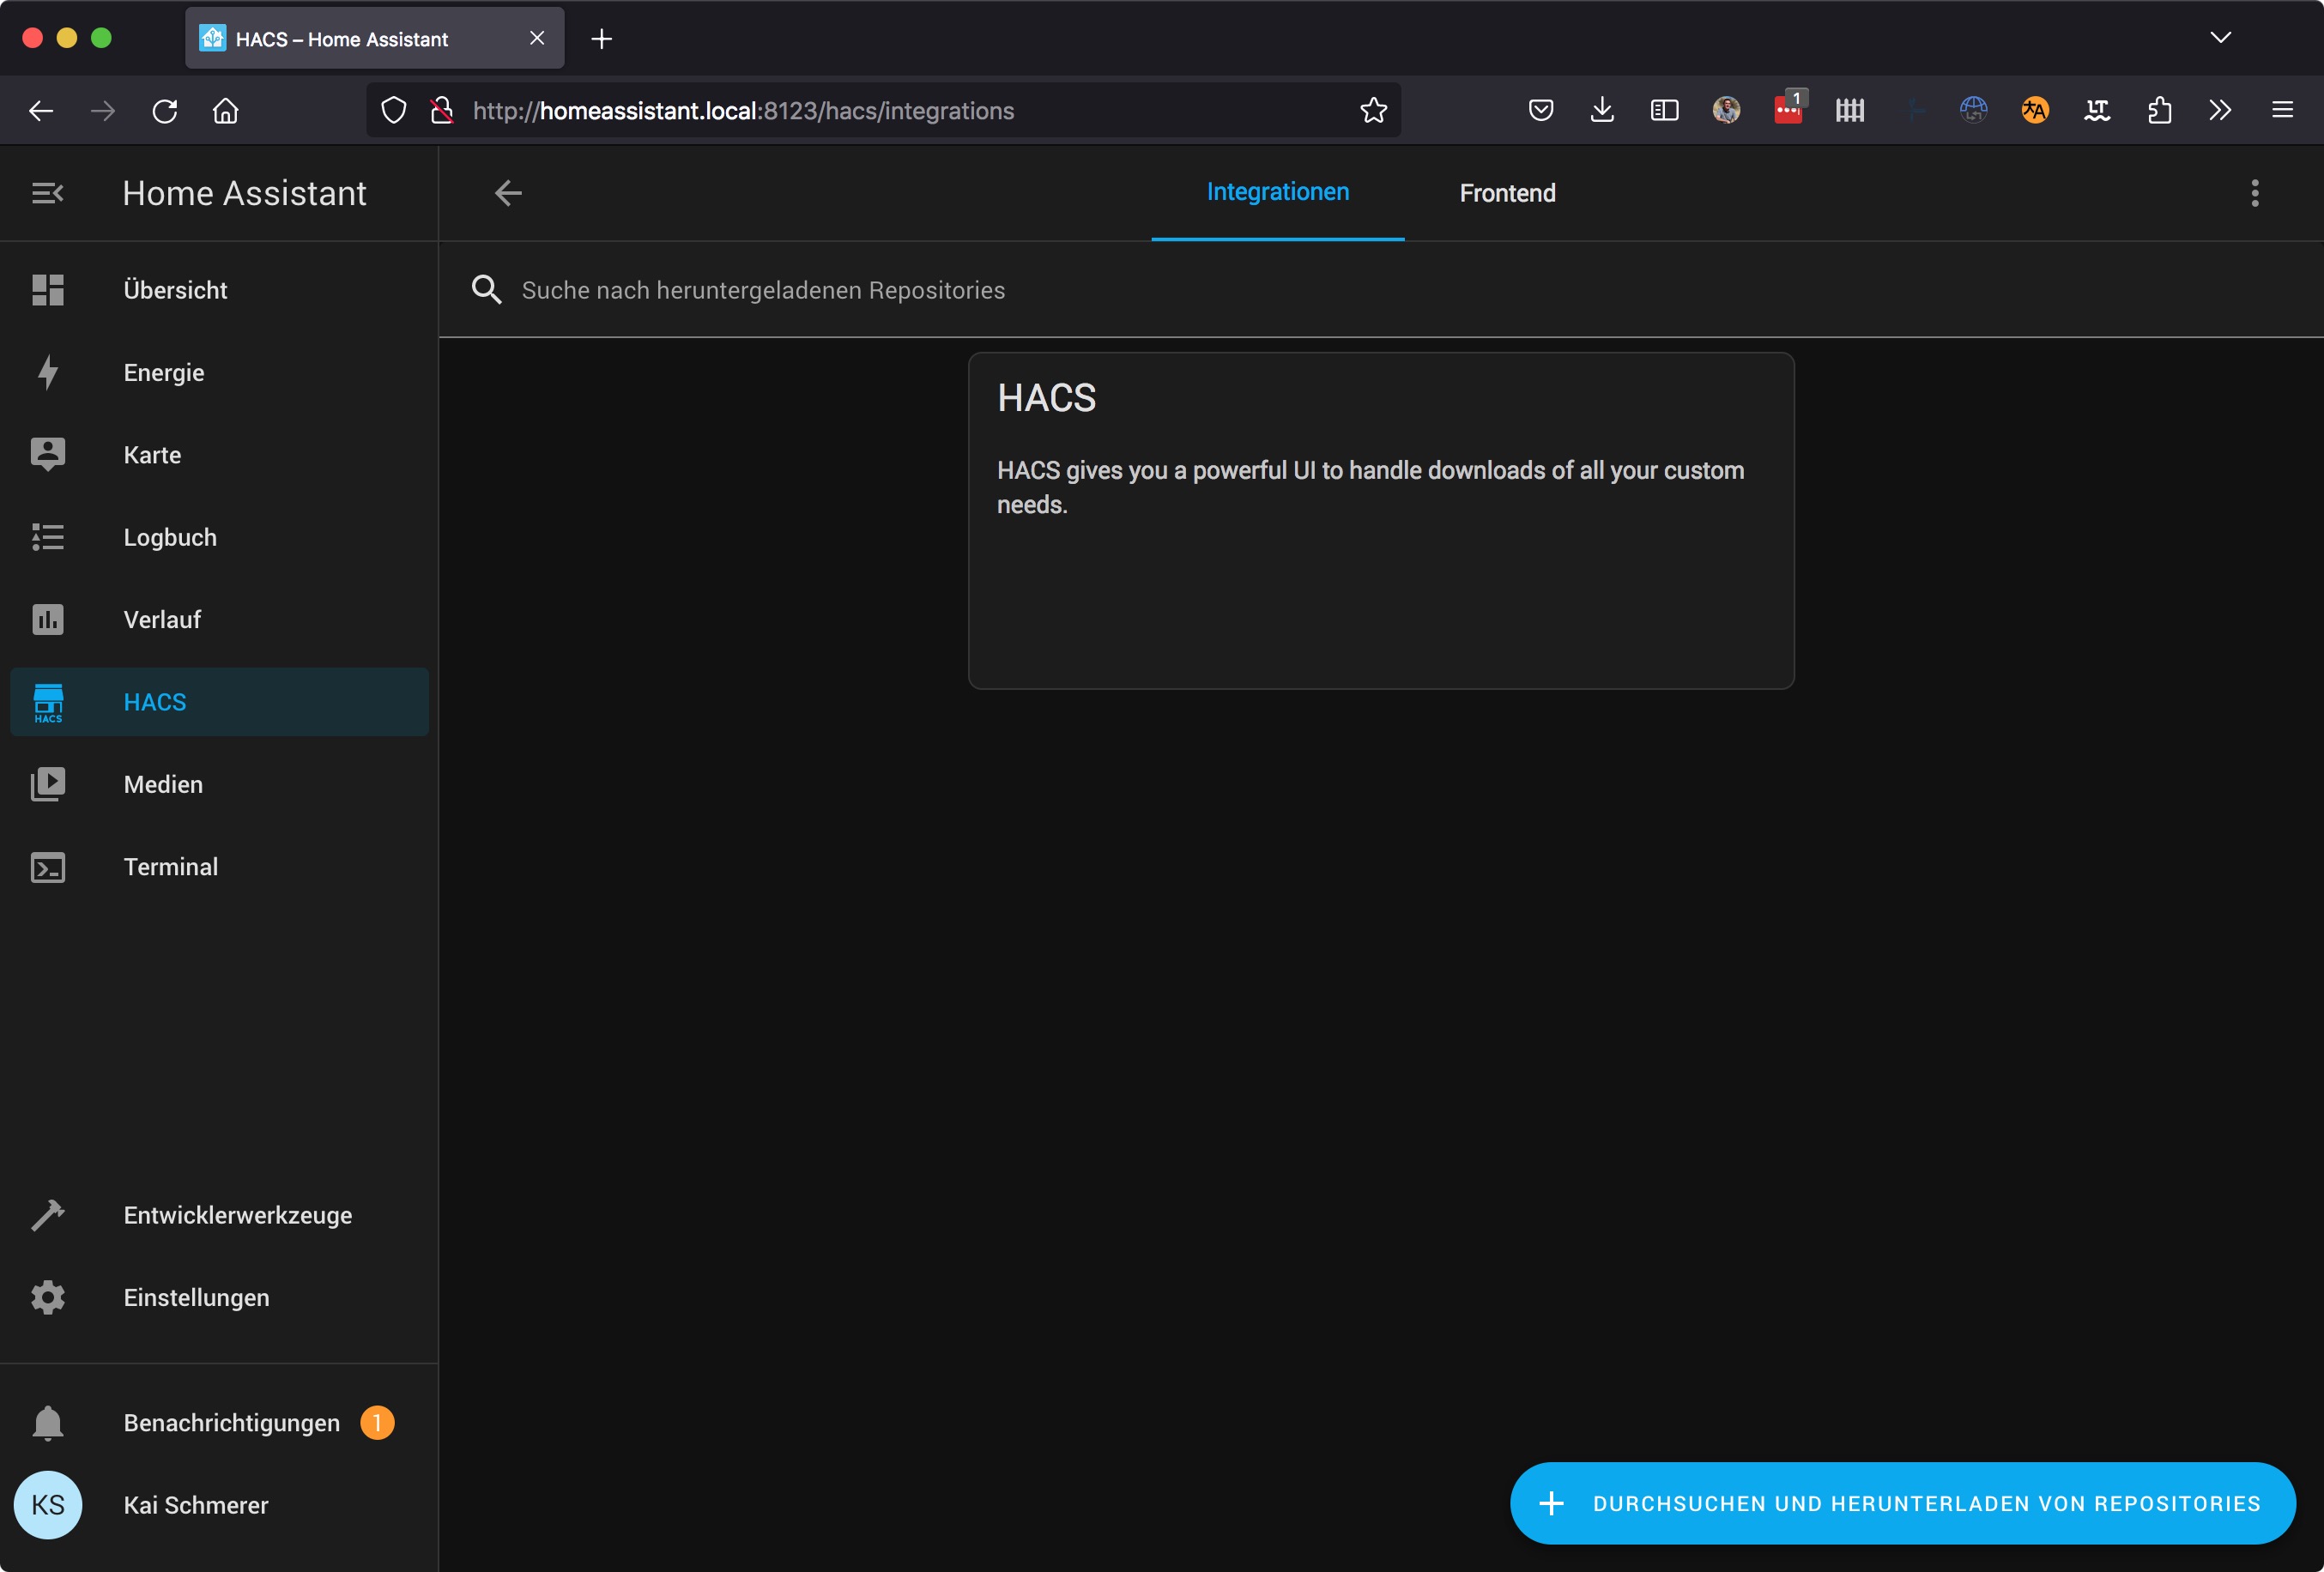The width and height of the screenshot is (2324, 1572).
Task: Click the Energie lightning icon
Action: tap(48, 372)
